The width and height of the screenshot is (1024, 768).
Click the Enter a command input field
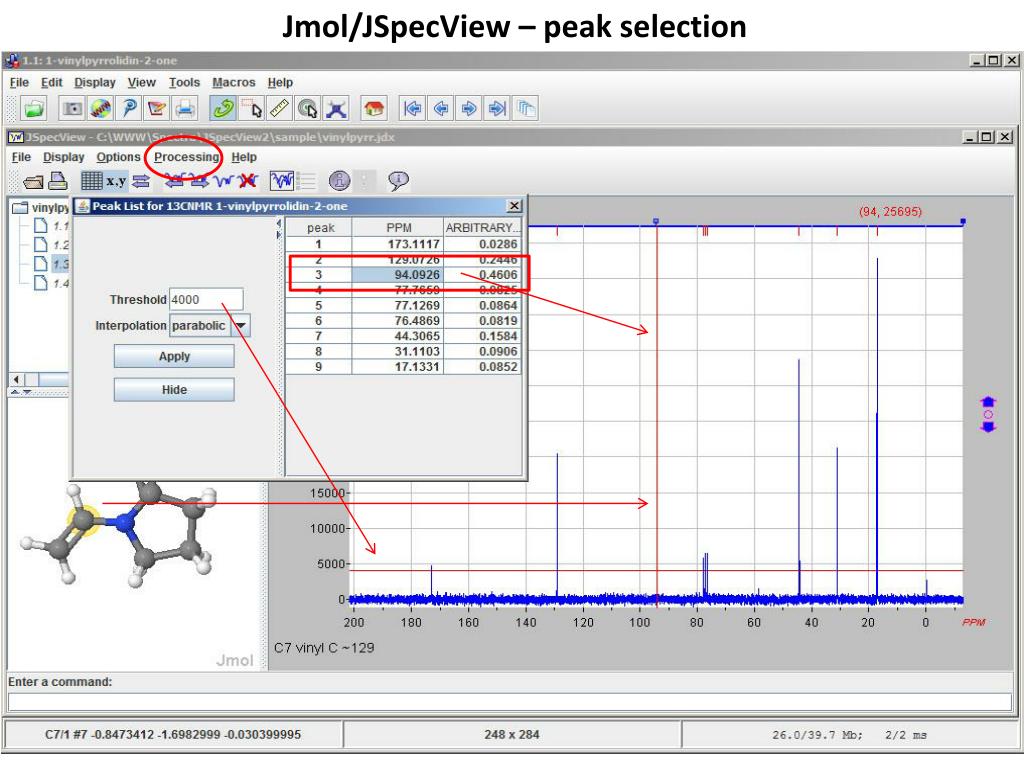click(510, 702)
